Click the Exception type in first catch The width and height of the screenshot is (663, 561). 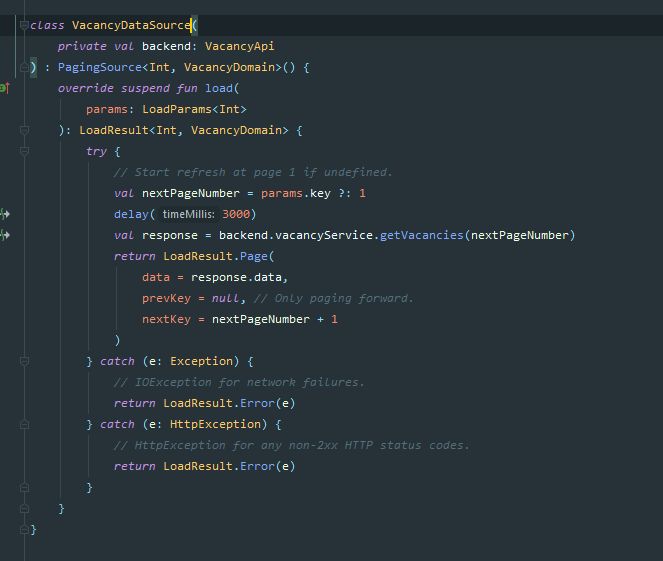click(x=201, y=361)
